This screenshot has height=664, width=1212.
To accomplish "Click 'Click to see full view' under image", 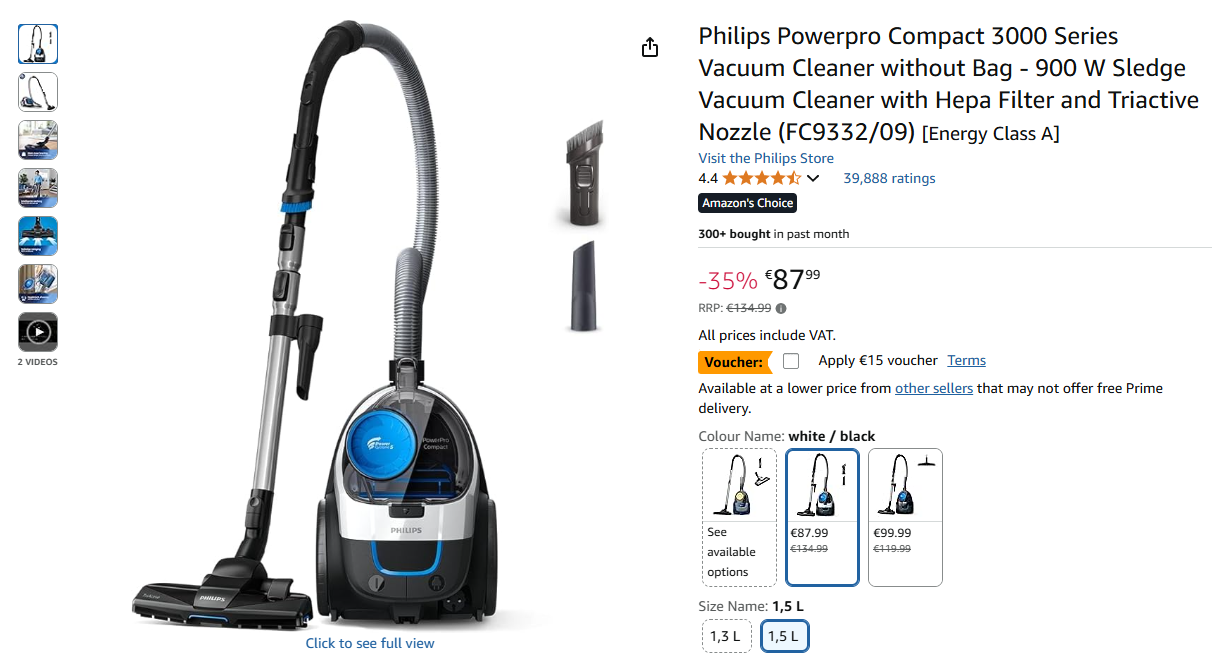I will [370, 643].
